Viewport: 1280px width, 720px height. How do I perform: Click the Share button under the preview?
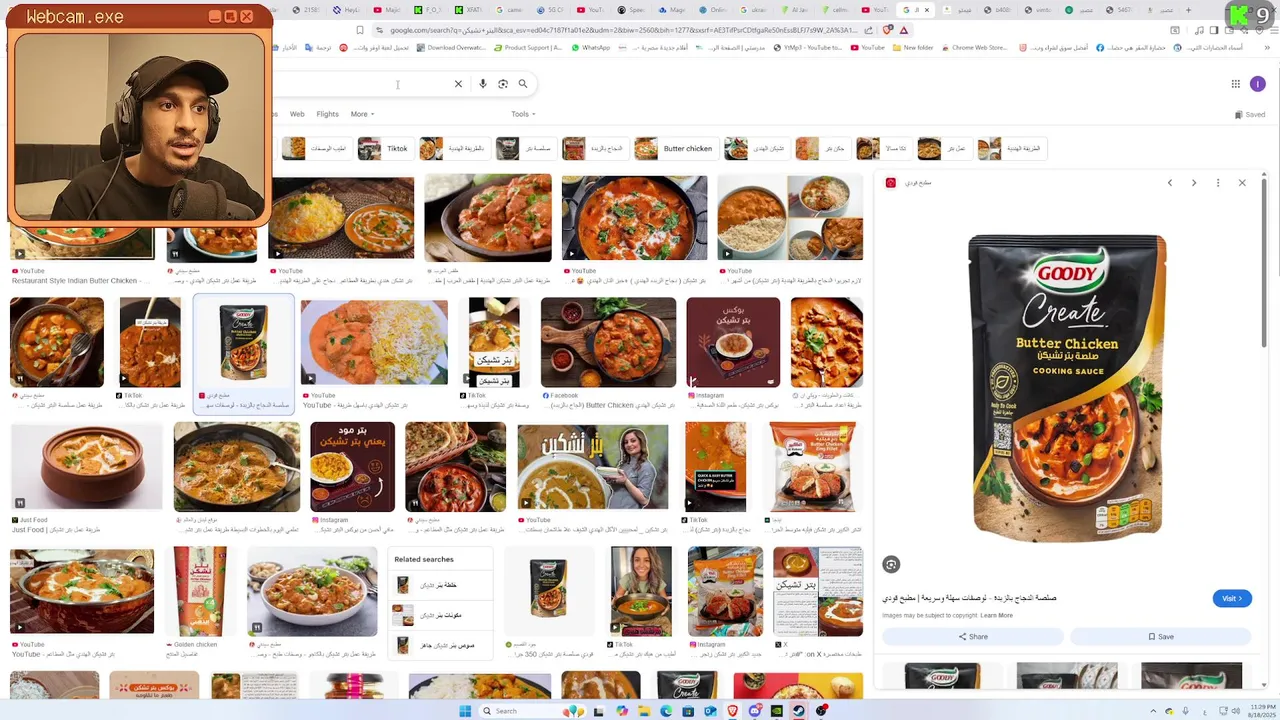[x=973, y=637]
